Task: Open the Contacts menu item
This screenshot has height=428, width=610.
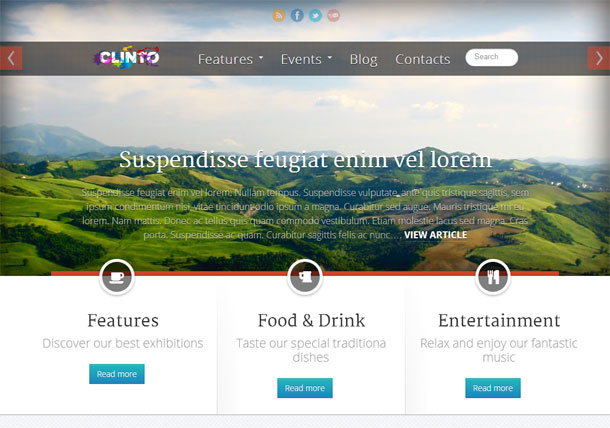Action: point(422,59)
